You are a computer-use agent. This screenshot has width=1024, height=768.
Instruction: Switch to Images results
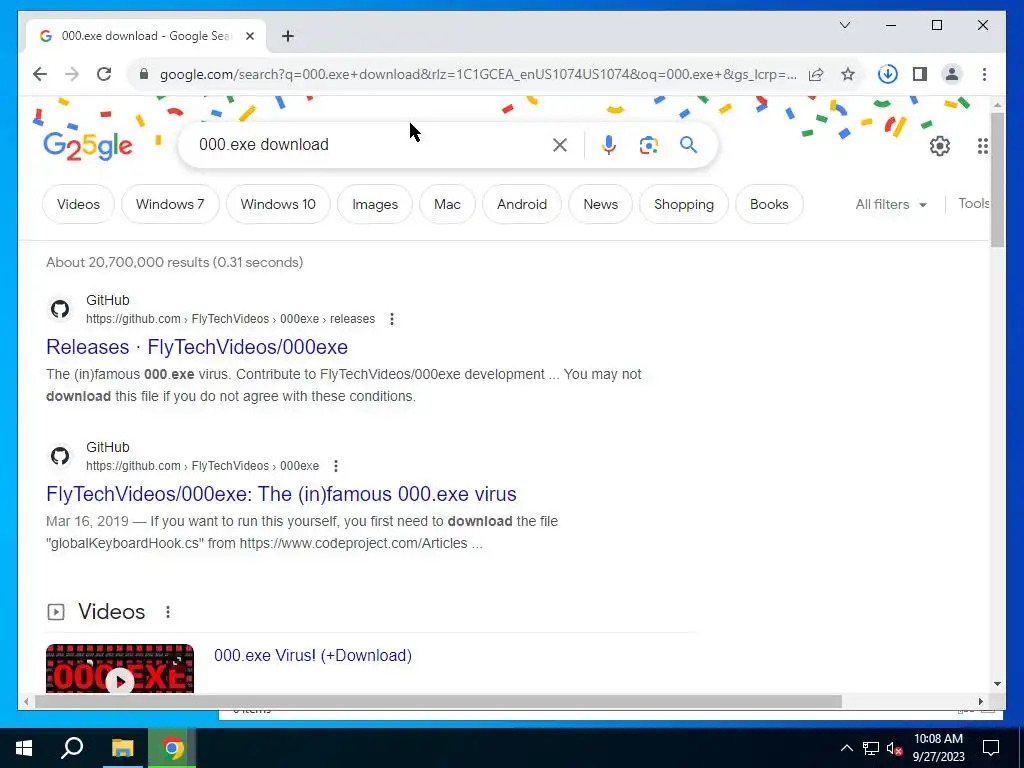pyautogui.click(x=375, y=204)
